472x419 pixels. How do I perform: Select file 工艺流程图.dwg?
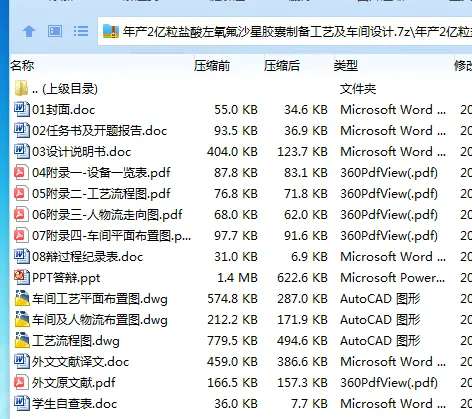pyautogui.click(x=76, y=341)
